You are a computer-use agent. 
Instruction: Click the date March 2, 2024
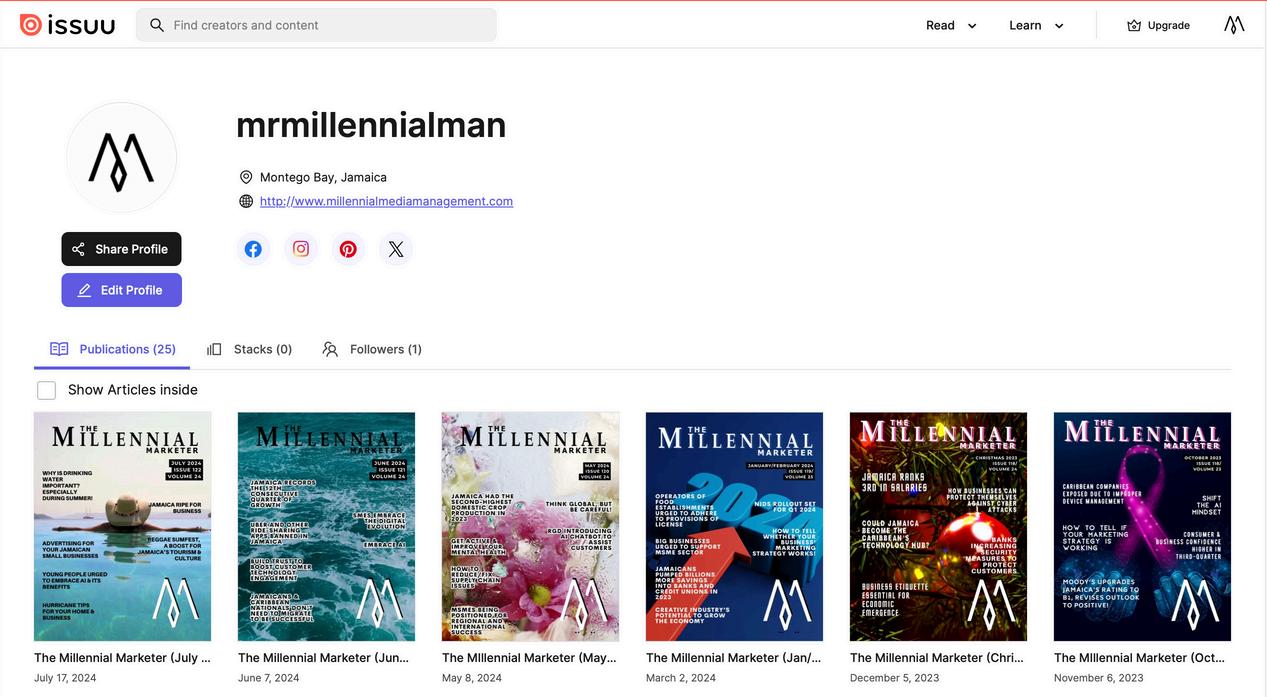(x=681, y=678)
